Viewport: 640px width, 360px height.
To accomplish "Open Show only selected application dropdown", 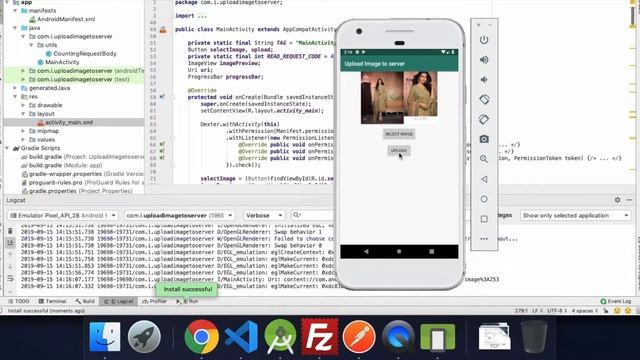I will pos(576,216).
